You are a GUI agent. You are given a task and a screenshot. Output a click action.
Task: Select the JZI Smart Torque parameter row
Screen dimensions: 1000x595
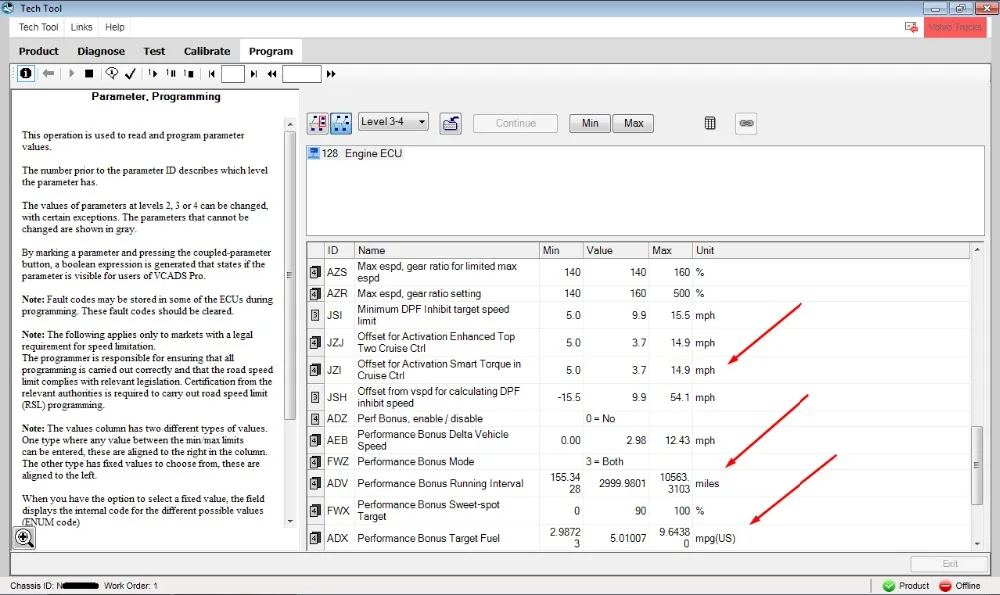440,370
